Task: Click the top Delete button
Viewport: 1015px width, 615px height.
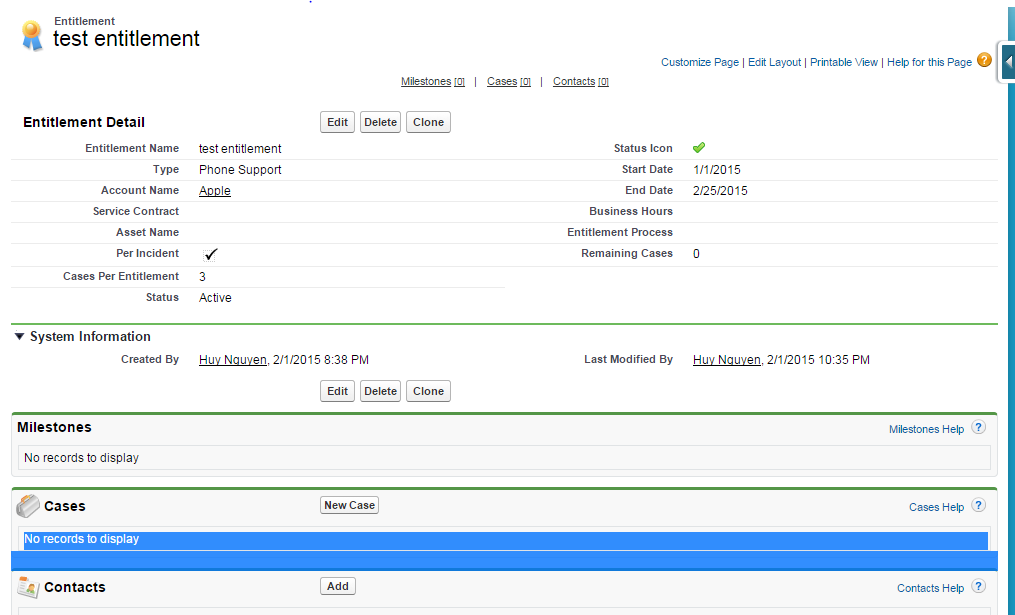Action: pyautogui.click(x=380, y=122)
